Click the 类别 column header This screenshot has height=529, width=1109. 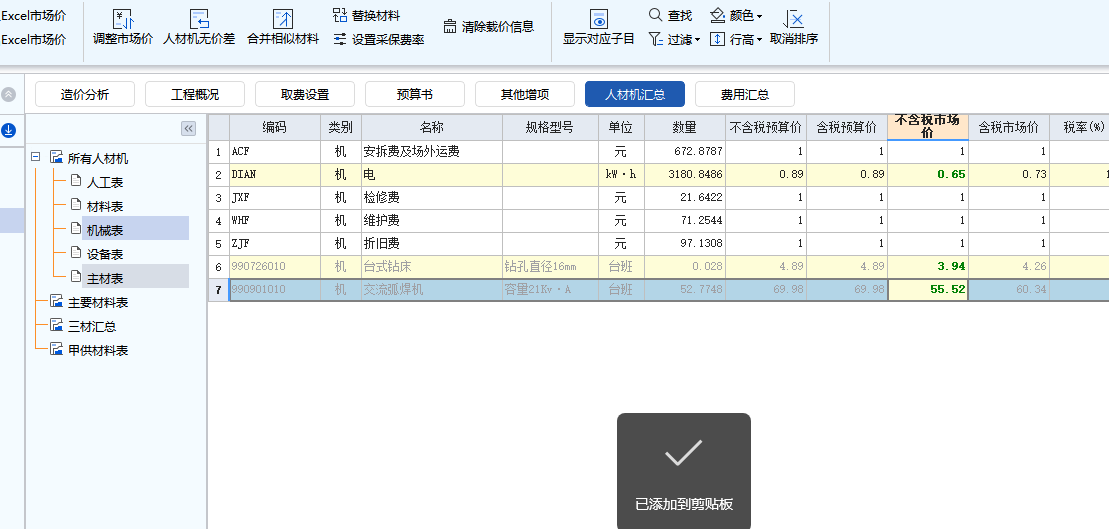pyautogui.click(x=341, y=127)
